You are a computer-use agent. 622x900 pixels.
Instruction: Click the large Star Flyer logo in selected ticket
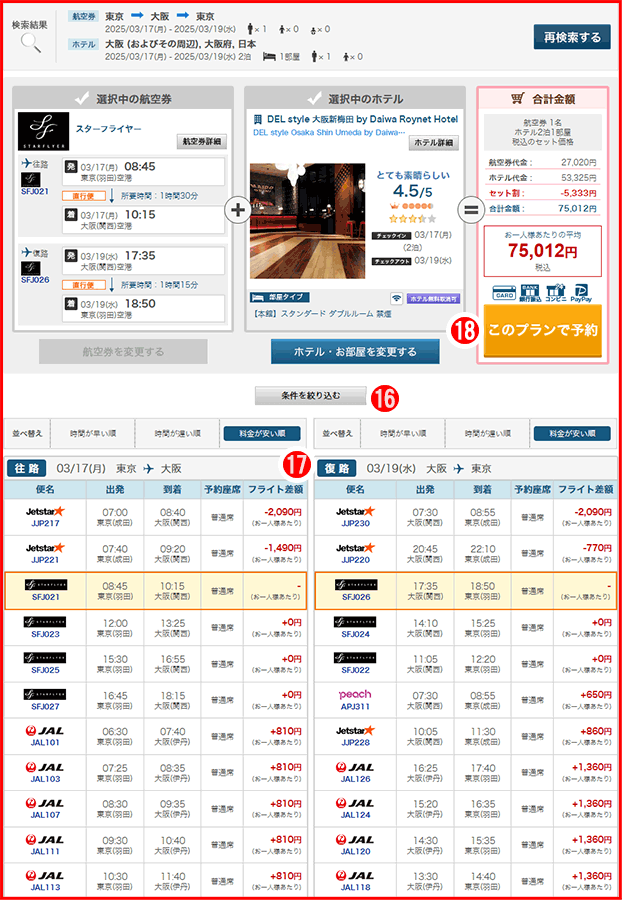(44, 129)
